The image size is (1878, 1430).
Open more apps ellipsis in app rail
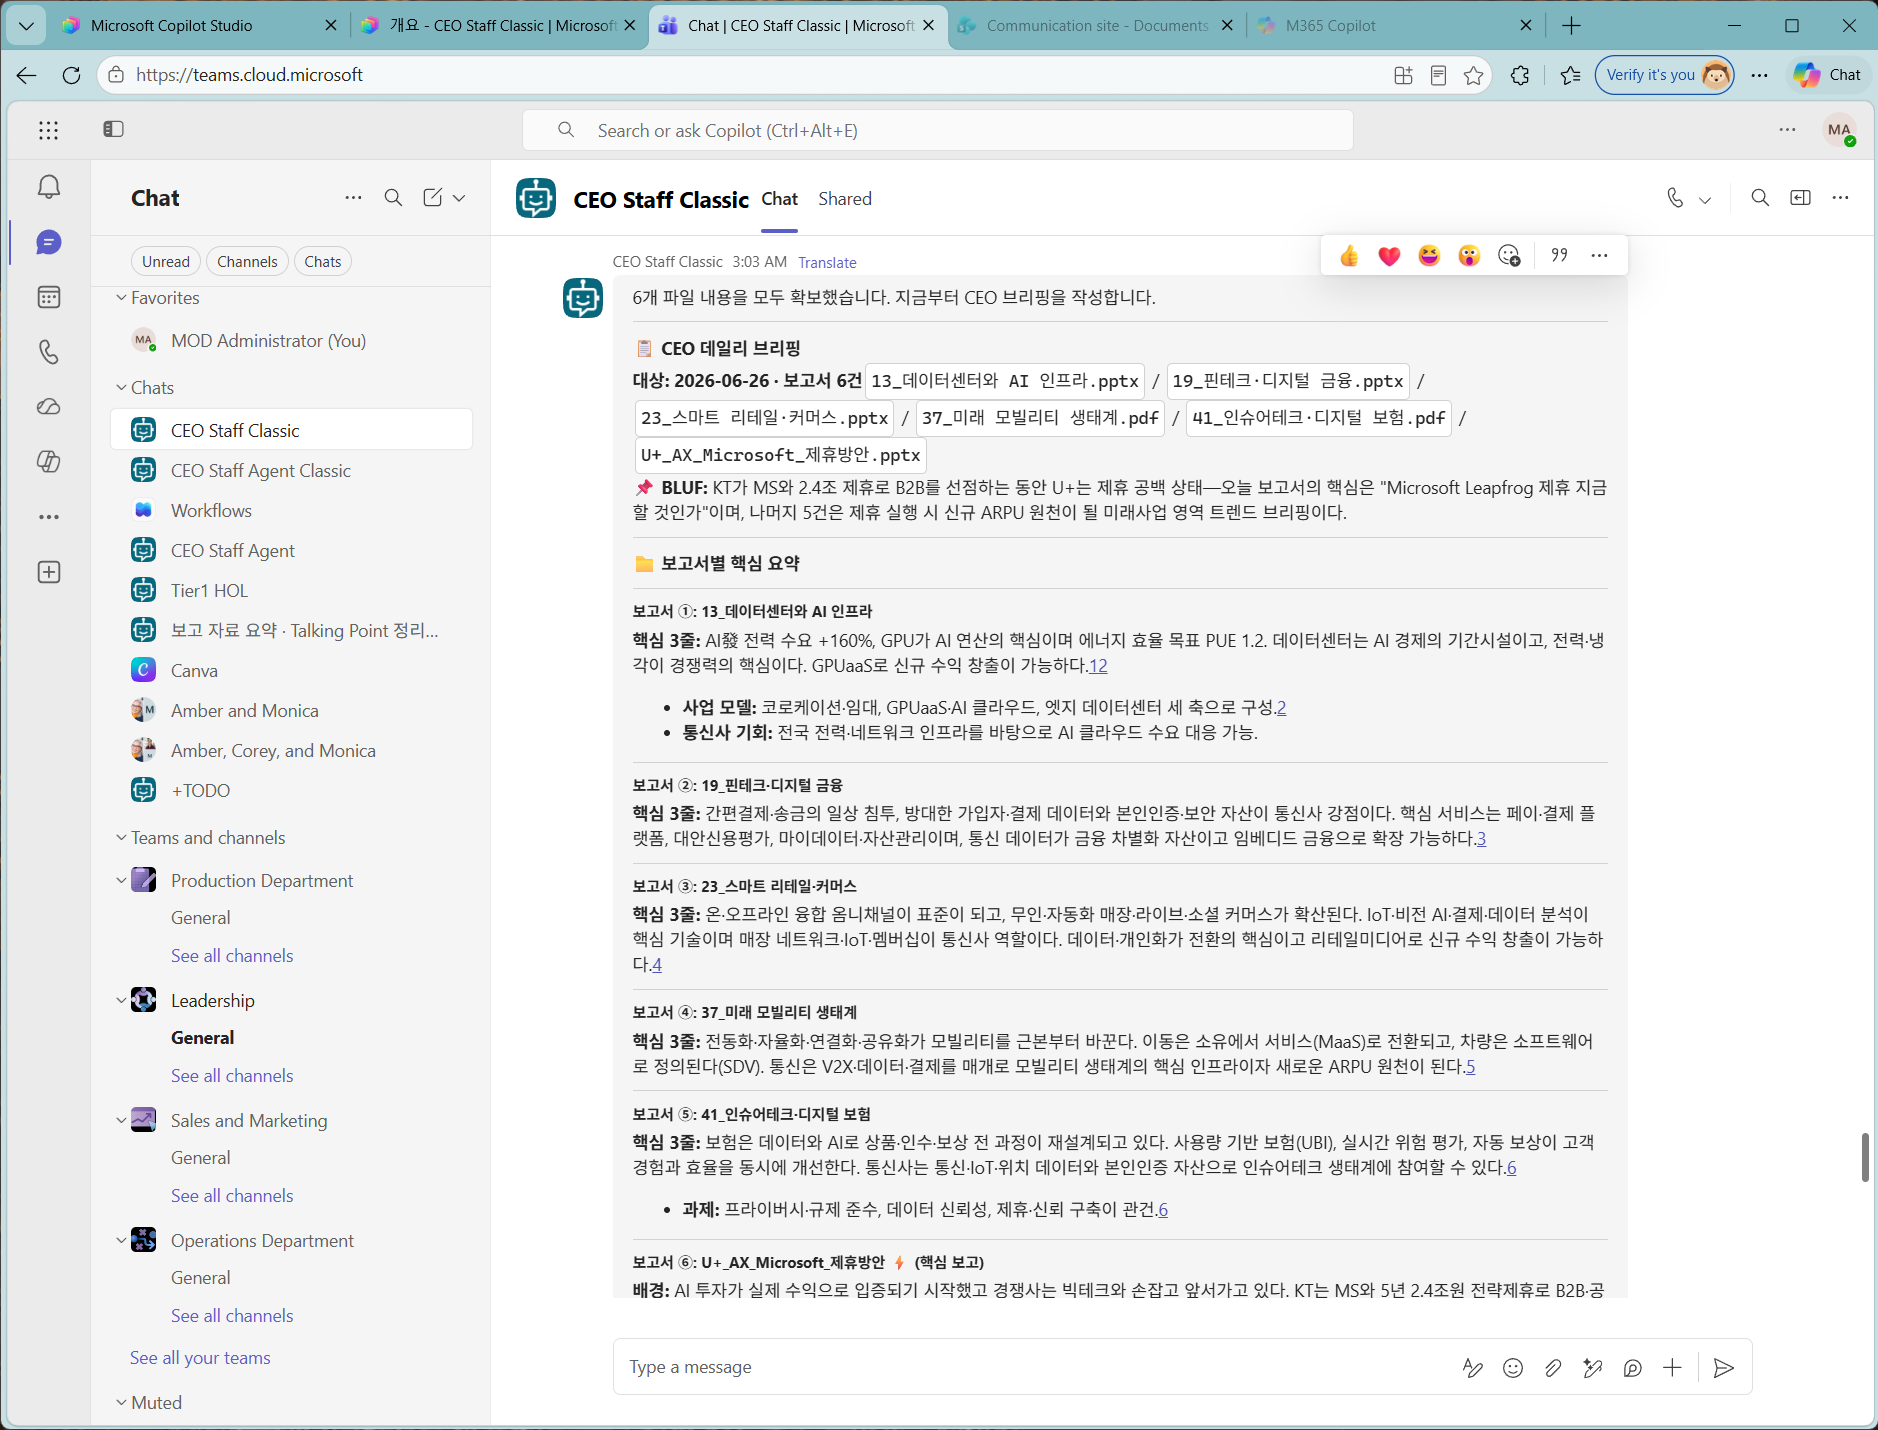click(x=49, y=517)
